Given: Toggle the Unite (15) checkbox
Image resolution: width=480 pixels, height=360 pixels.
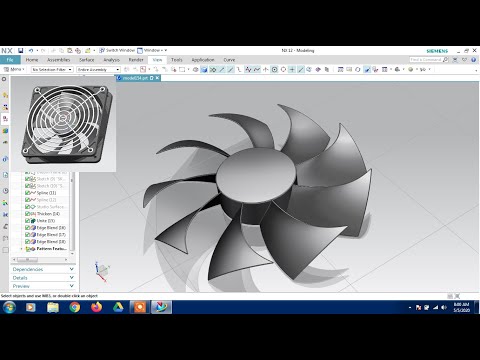Looking at the screenshot, I should (x=28, y=221).
